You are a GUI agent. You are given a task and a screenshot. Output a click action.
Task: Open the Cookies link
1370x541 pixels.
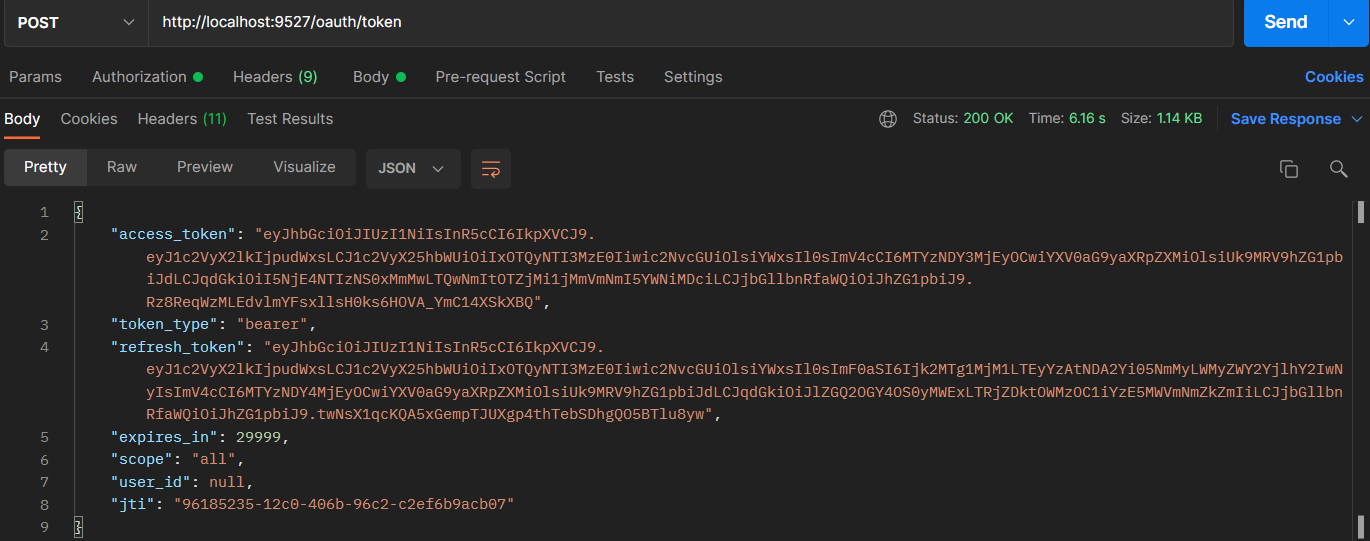pyautogui.click(x=1334, y=77)
